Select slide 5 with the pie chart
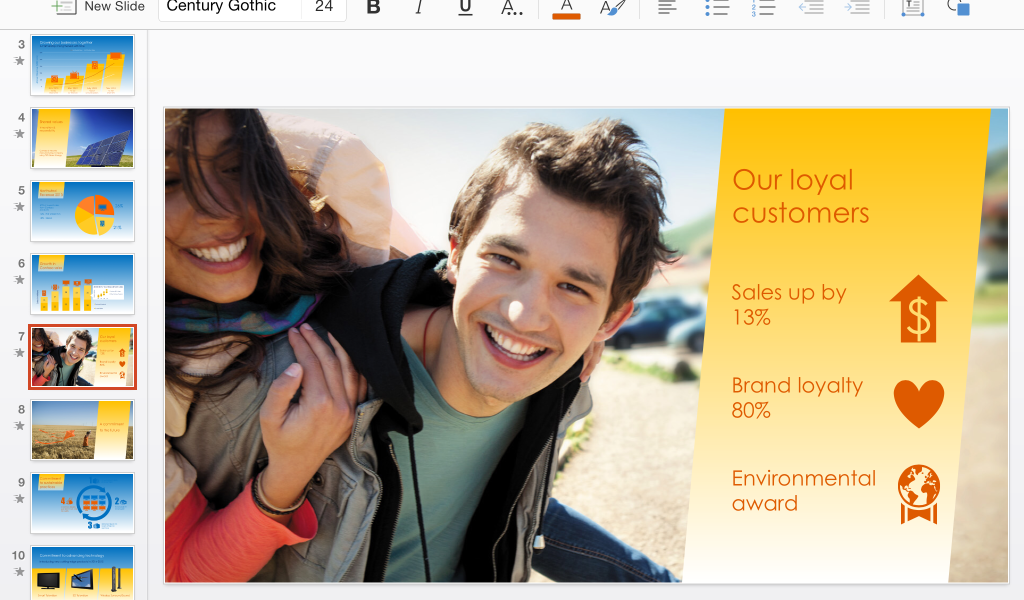The image size is (1024, 600). click(x=82, y=211)
